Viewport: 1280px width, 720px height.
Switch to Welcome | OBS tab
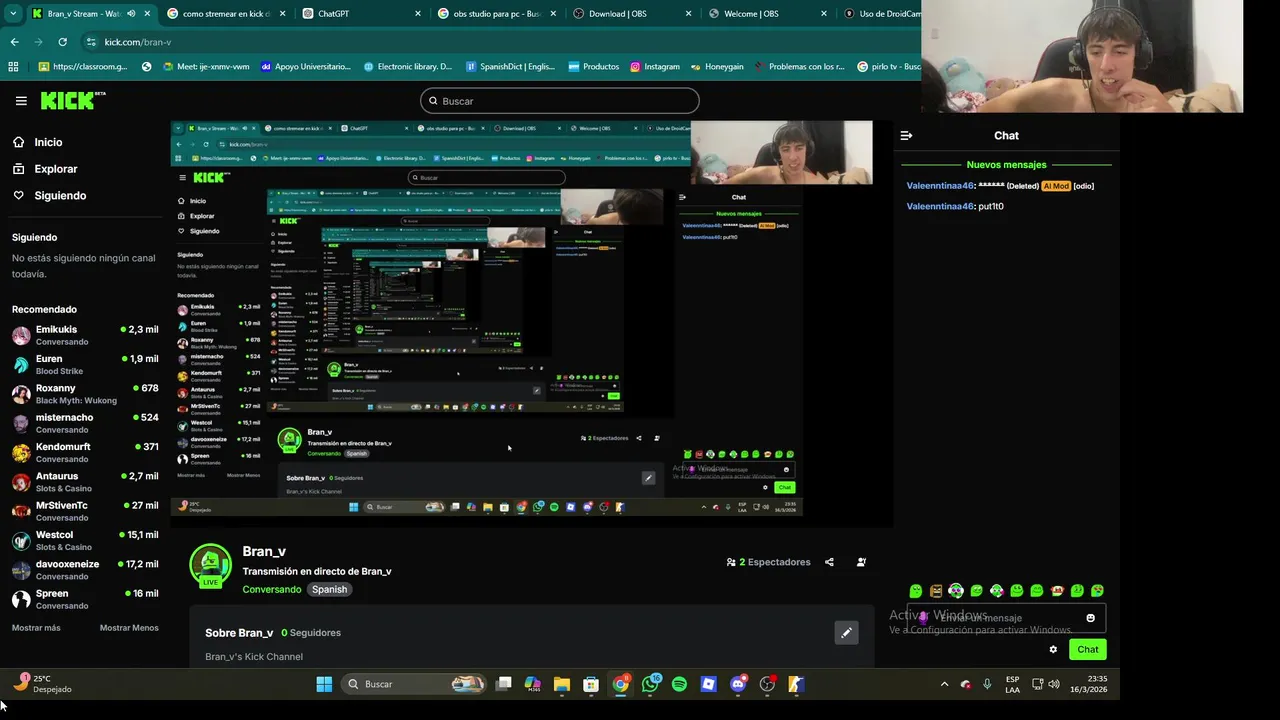click(768, 14)
